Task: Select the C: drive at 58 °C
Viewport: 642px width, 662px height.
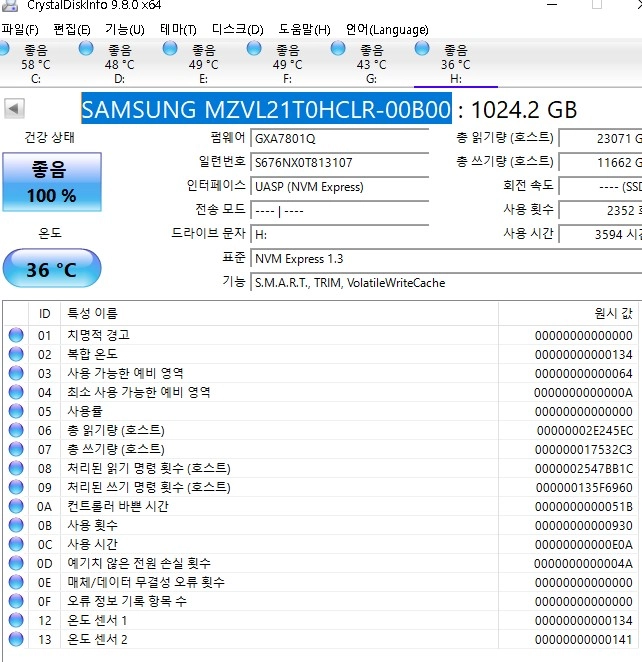Action: click(36, 64)
